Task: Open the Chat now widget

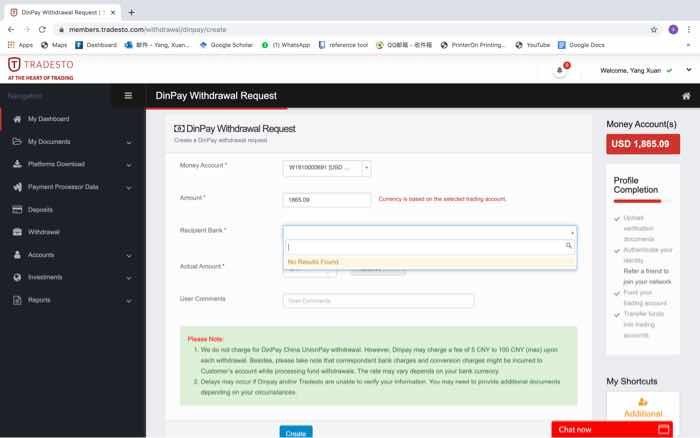Action: (612, 430)
